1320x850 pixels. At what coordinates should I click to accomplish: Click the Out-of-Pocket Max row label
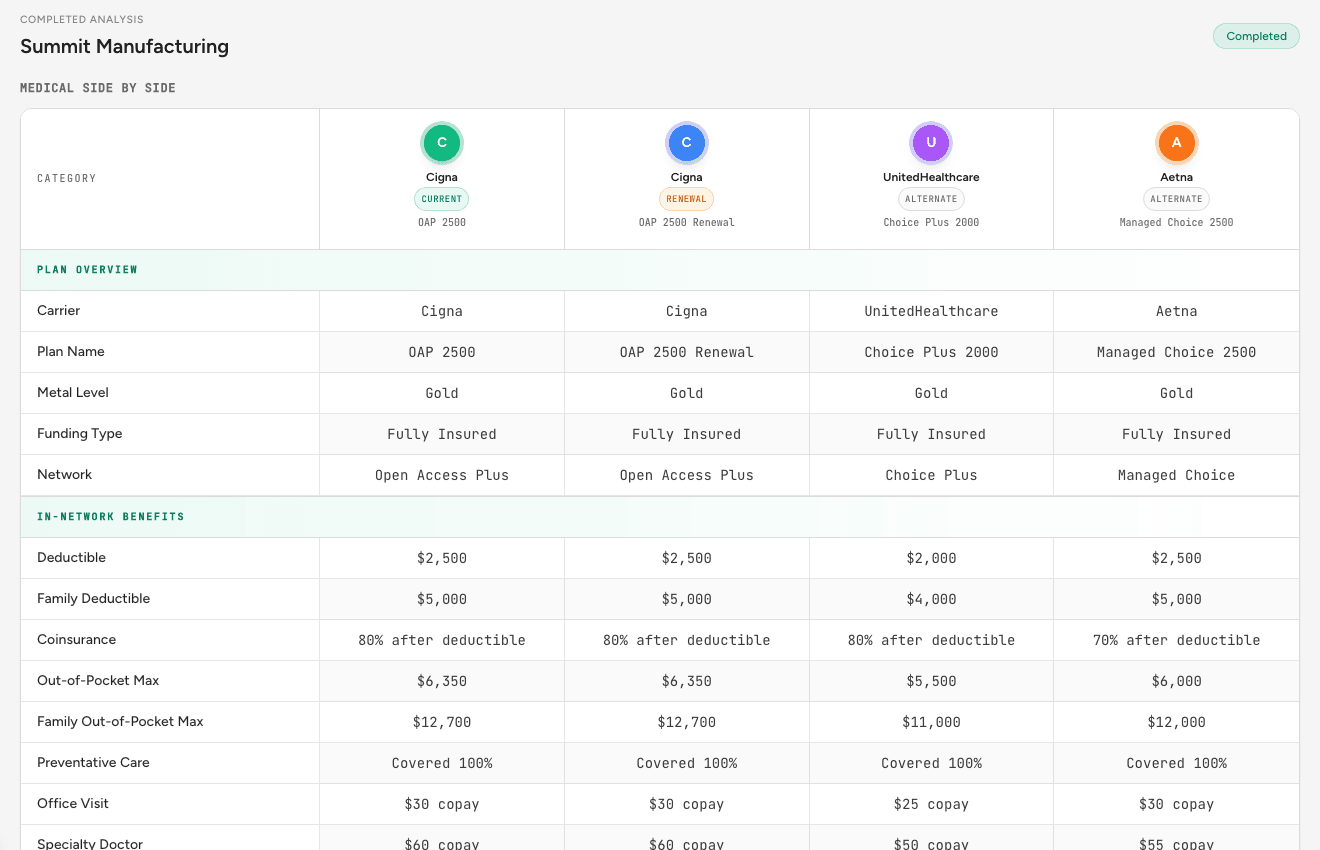(98, 681)
